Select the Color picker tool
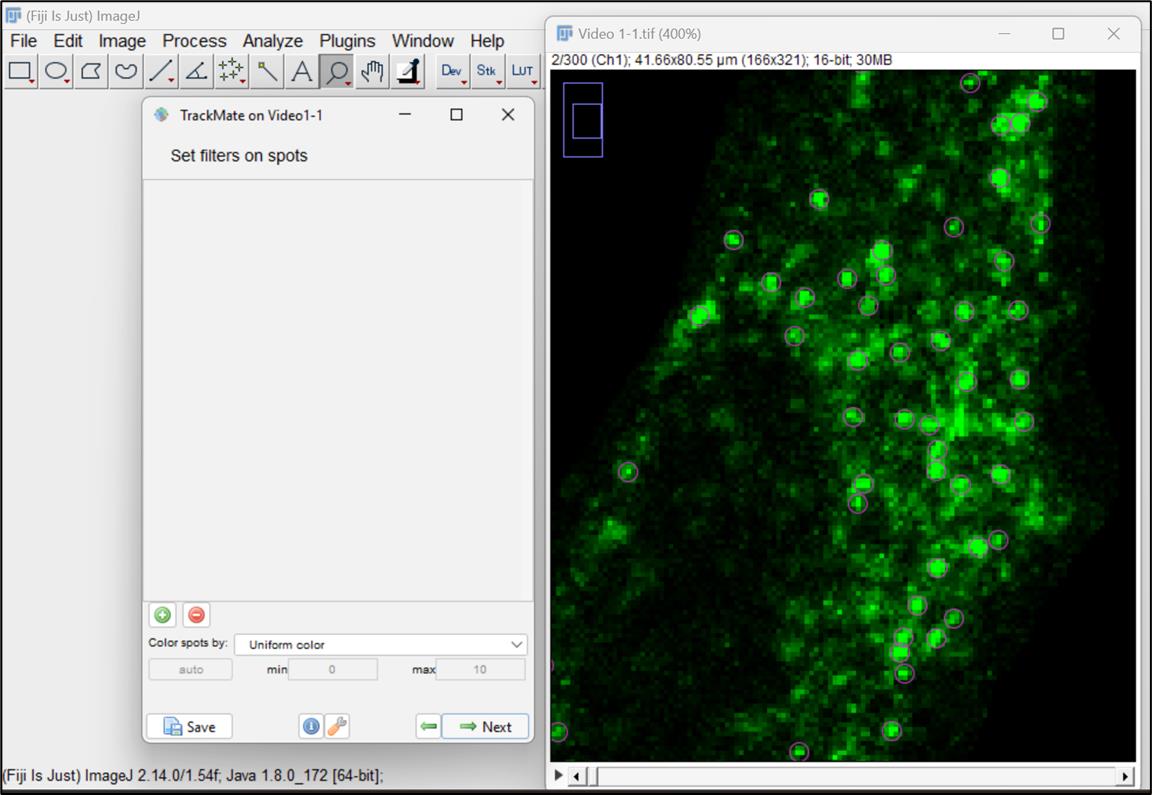Viewport: 1152px width, 795px height. click(408, 71)
